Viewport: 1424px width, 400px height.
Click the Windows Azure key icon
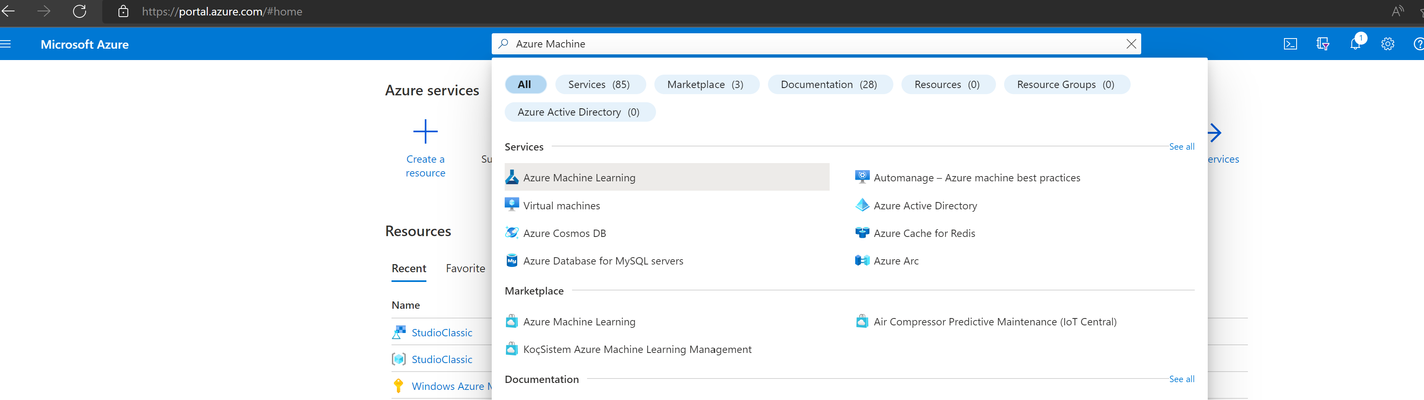[x=399, y=386]
